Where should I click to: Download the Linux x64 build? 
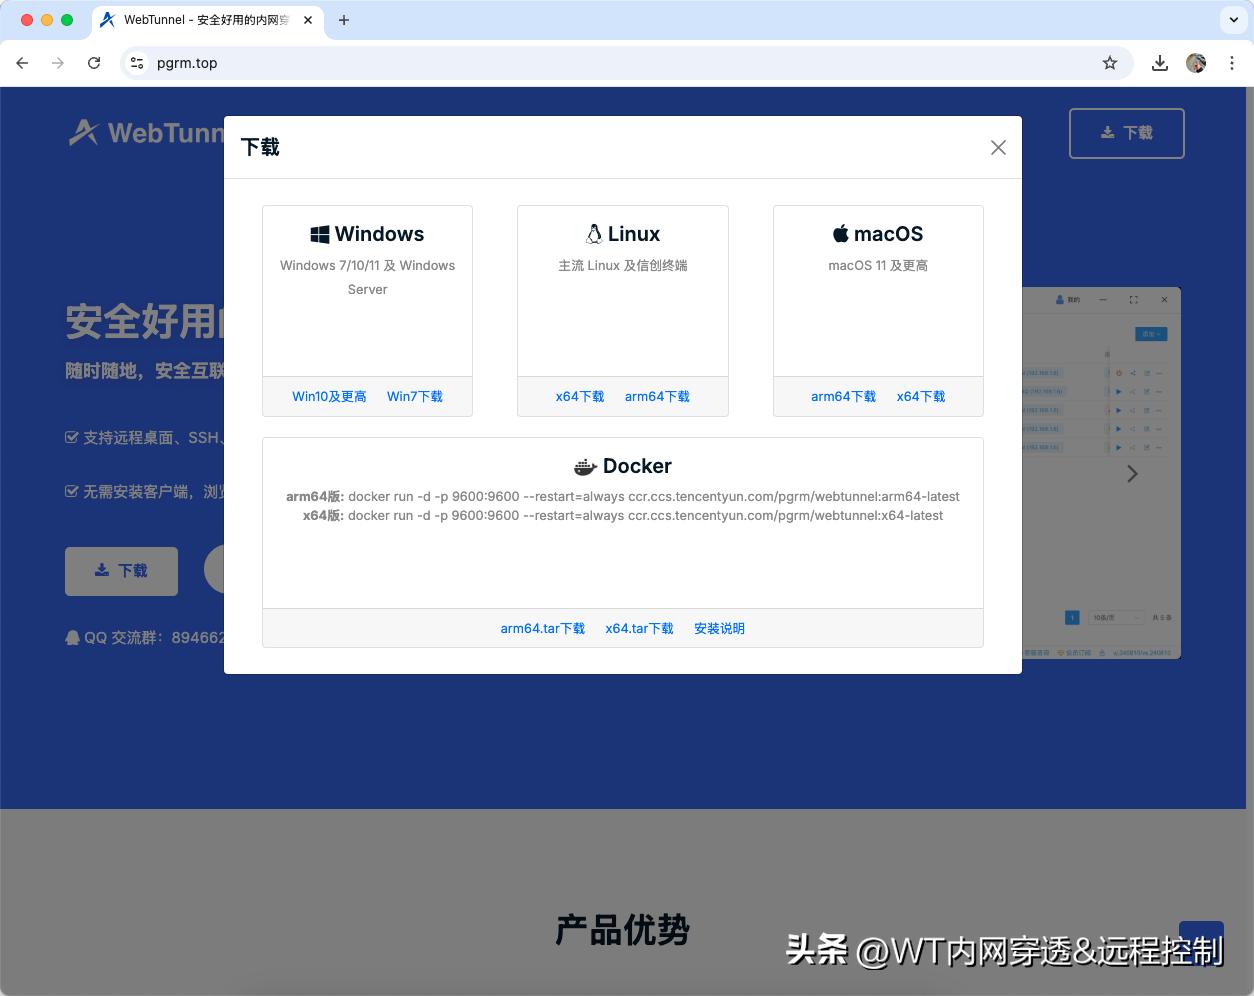[x=580, y=397]
